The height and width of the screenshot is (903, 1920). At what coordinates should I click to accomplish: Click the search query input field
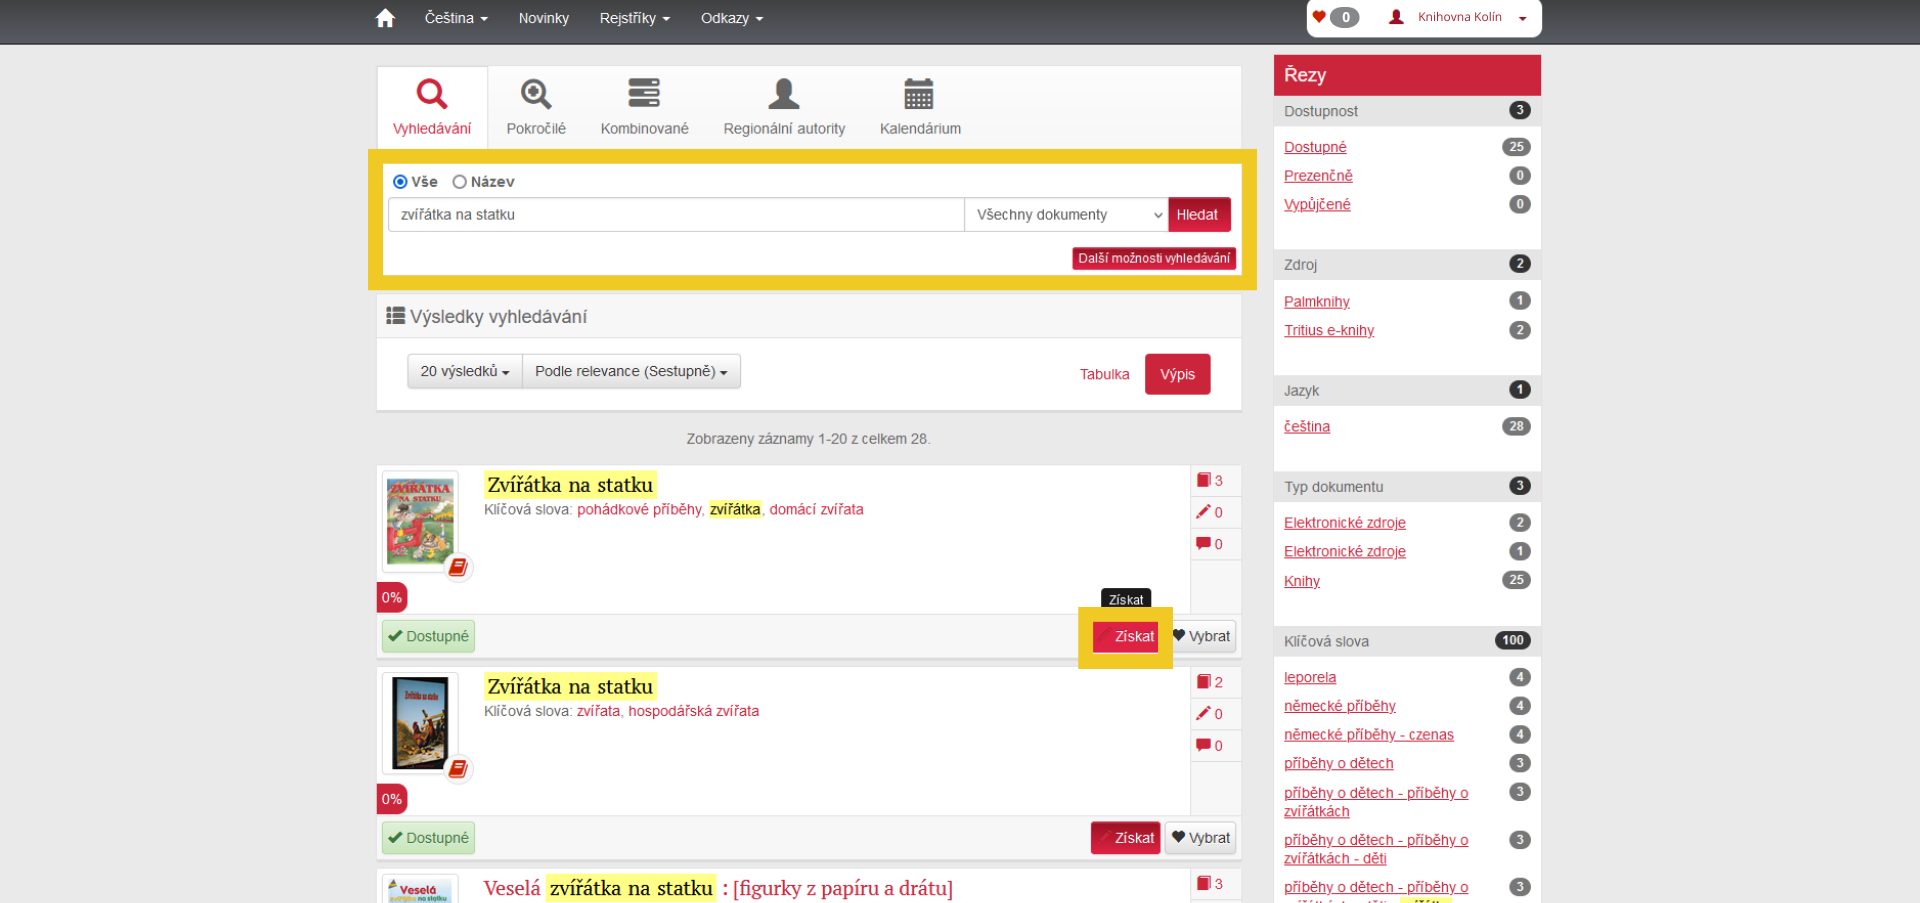tap(676, 215)
